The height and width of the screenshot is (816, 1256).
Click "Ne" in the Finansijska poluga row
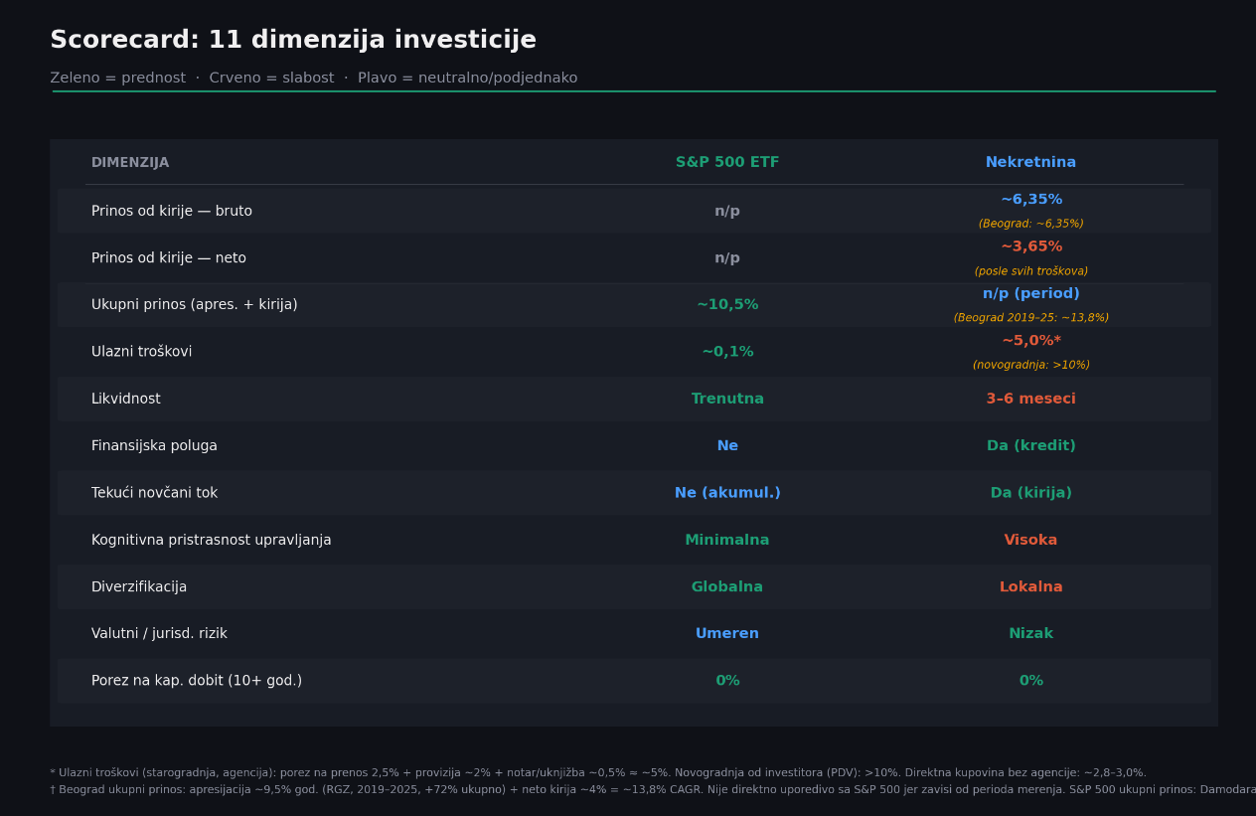tap(727, 446)
